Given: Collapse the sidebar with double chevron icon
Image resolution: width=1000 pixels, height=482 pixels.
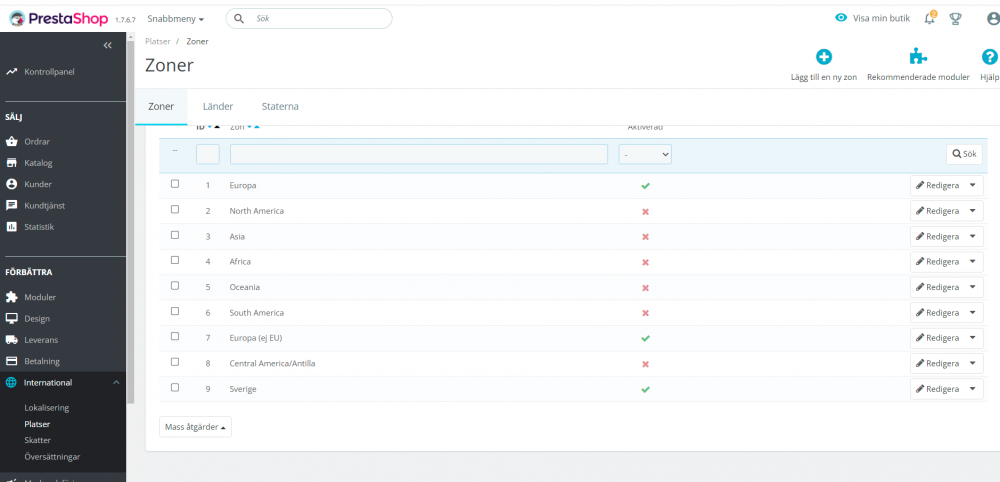Looking at the screenshot, I should [108, 45].
